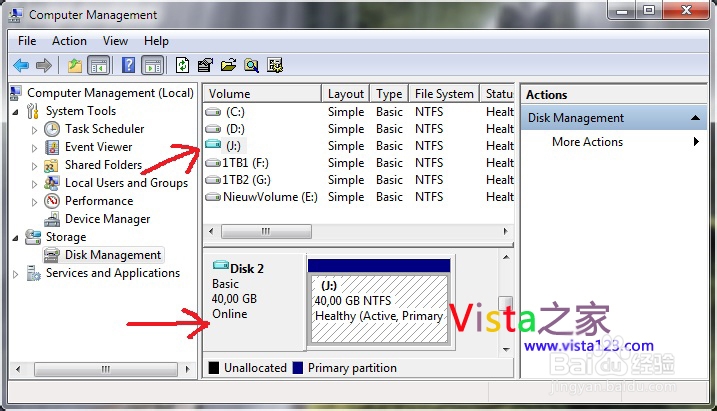The width and height of the screenshot is (717, 411).
Task: Collapse the Storage tree node
Action: (16, 238)
